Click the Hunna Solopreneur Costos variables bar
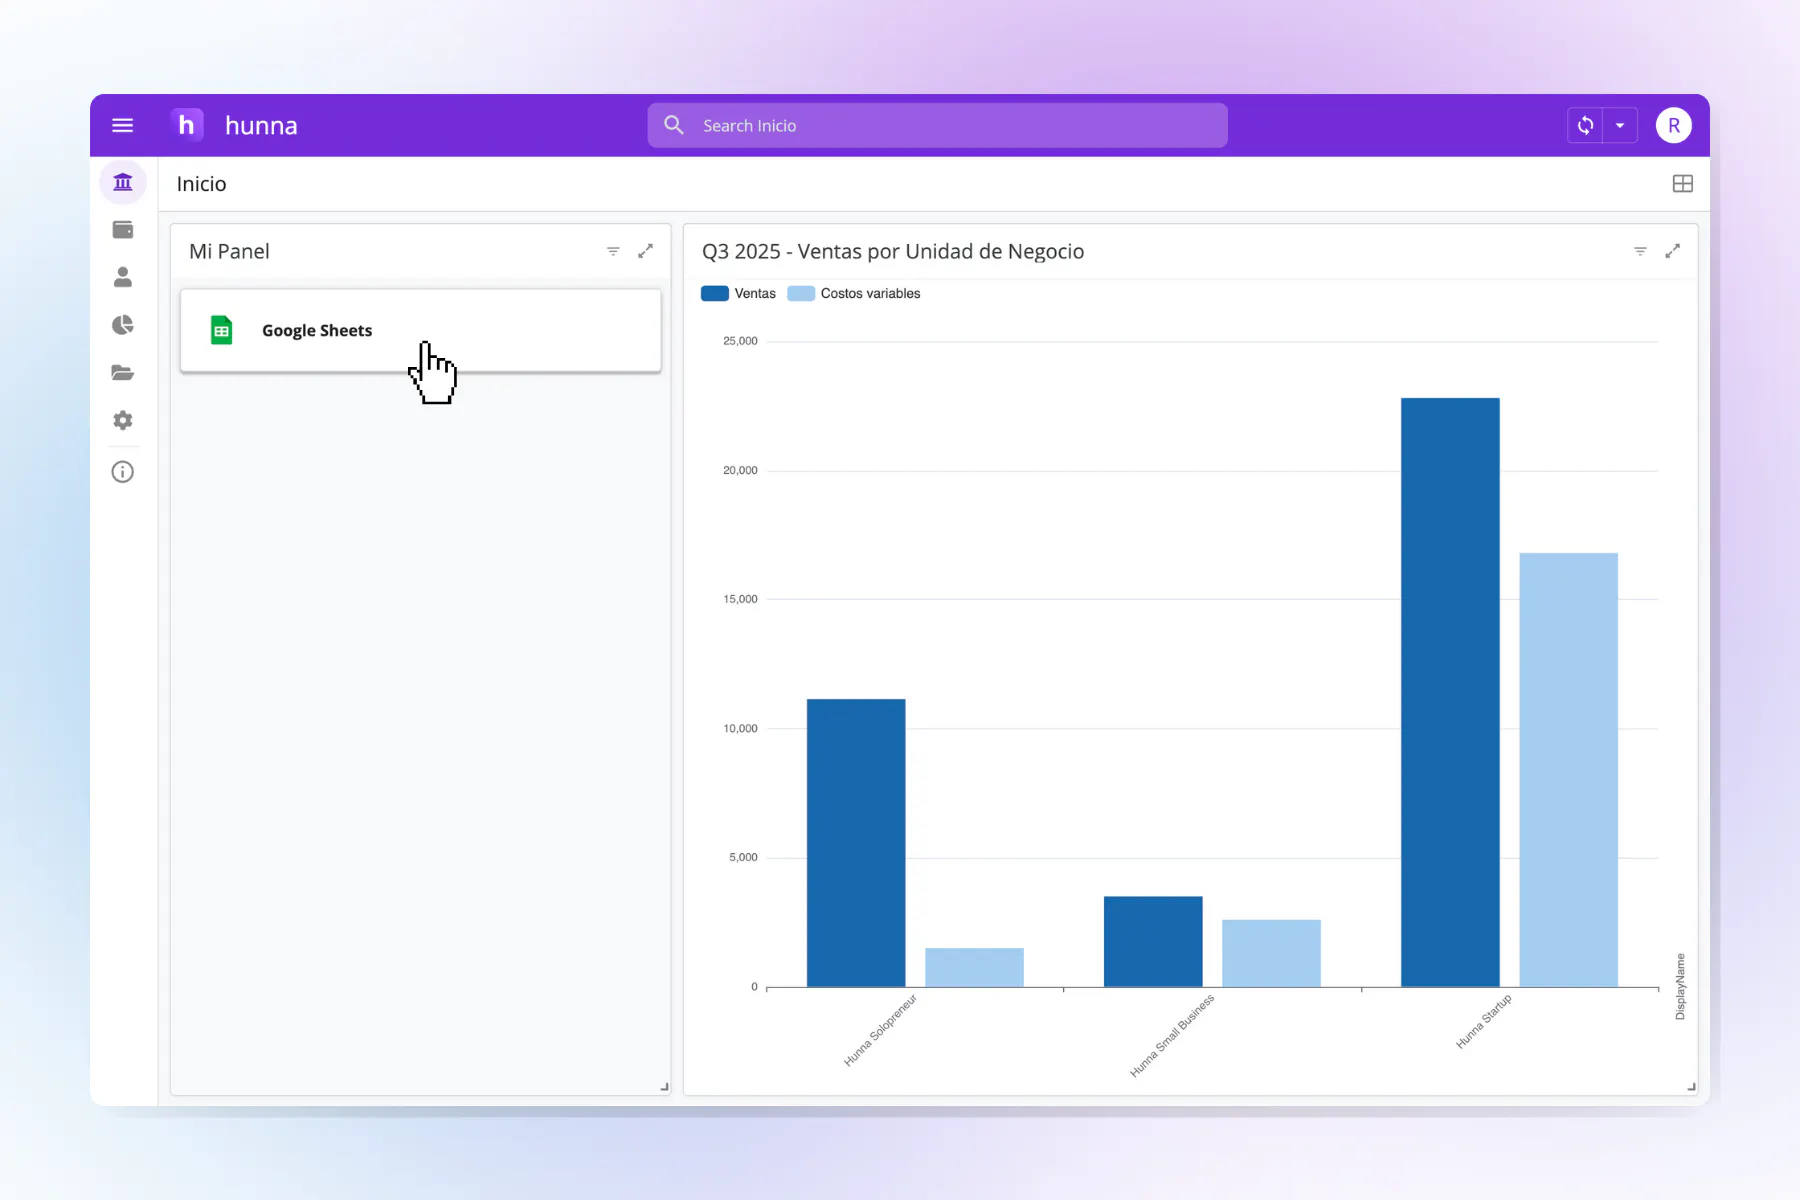This screenshot has width=1800, height=1200. [x=974, y=967]
